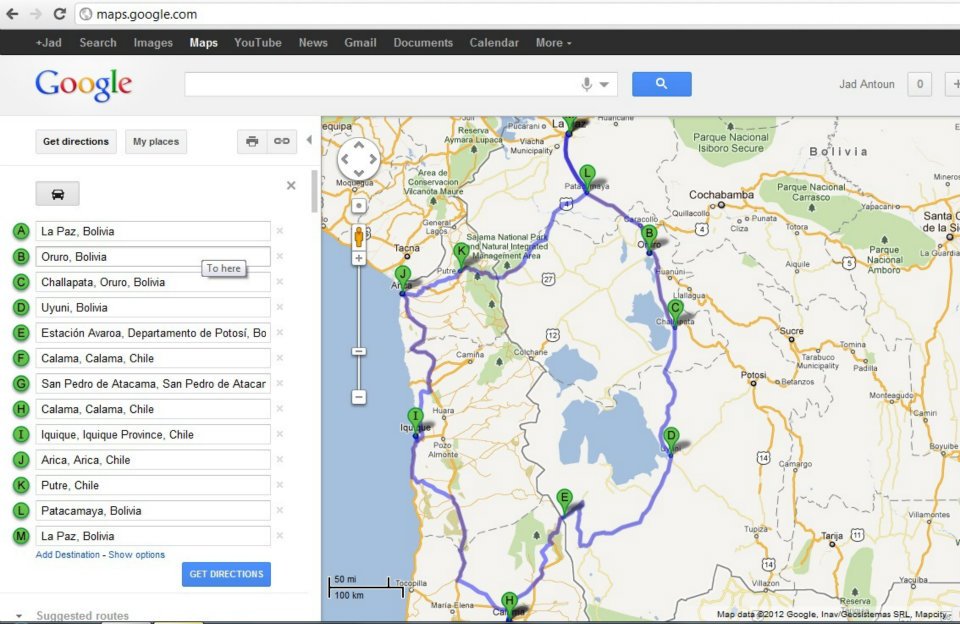
Task: Click the Iquique destination input field
Action: (153, 435)
